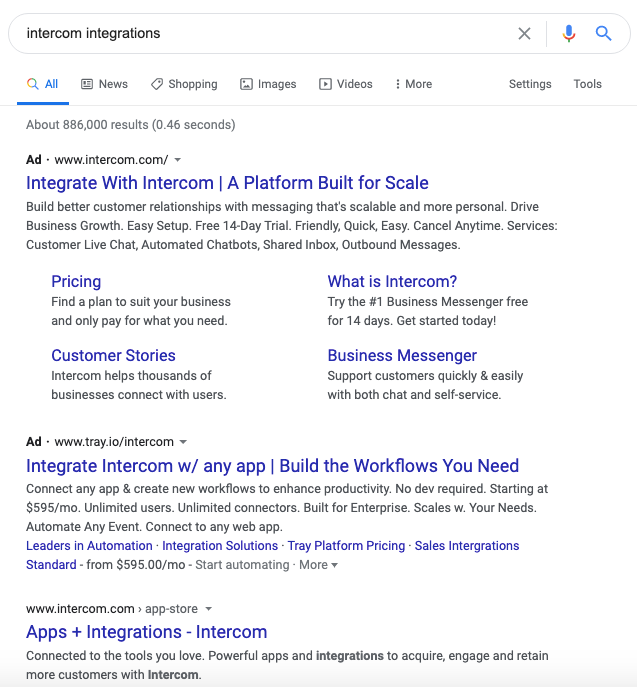Click the 'About 886,000 results' text

(x=131, y=125)
